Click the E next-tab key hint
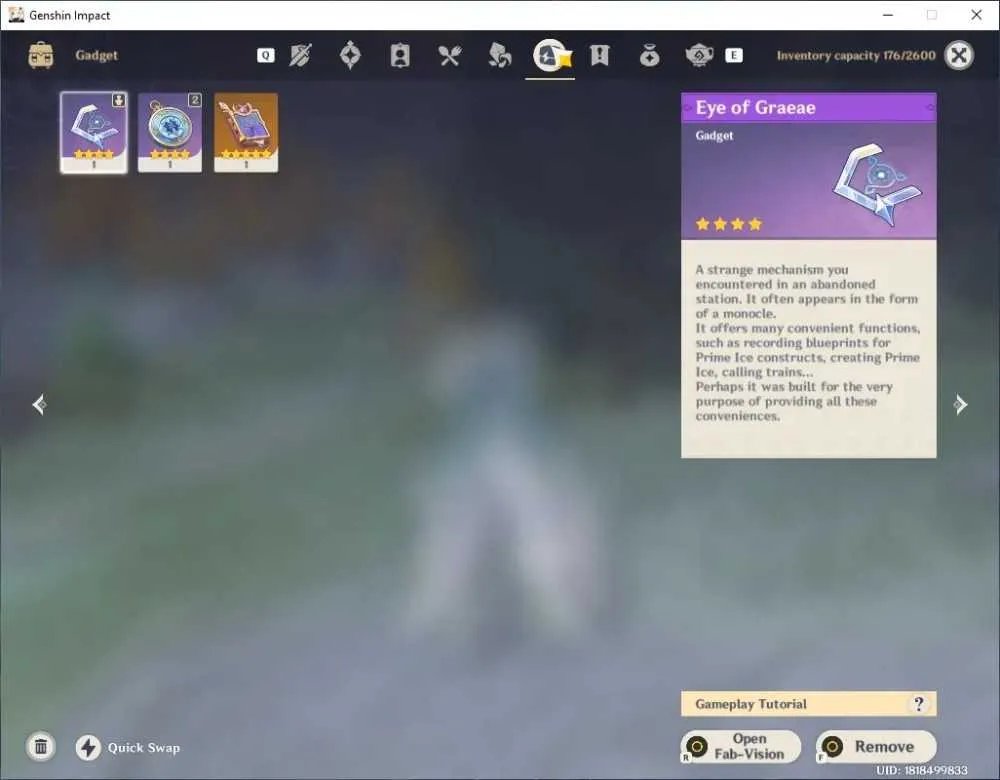1000x780 pixels. click(x=733, y=55)
